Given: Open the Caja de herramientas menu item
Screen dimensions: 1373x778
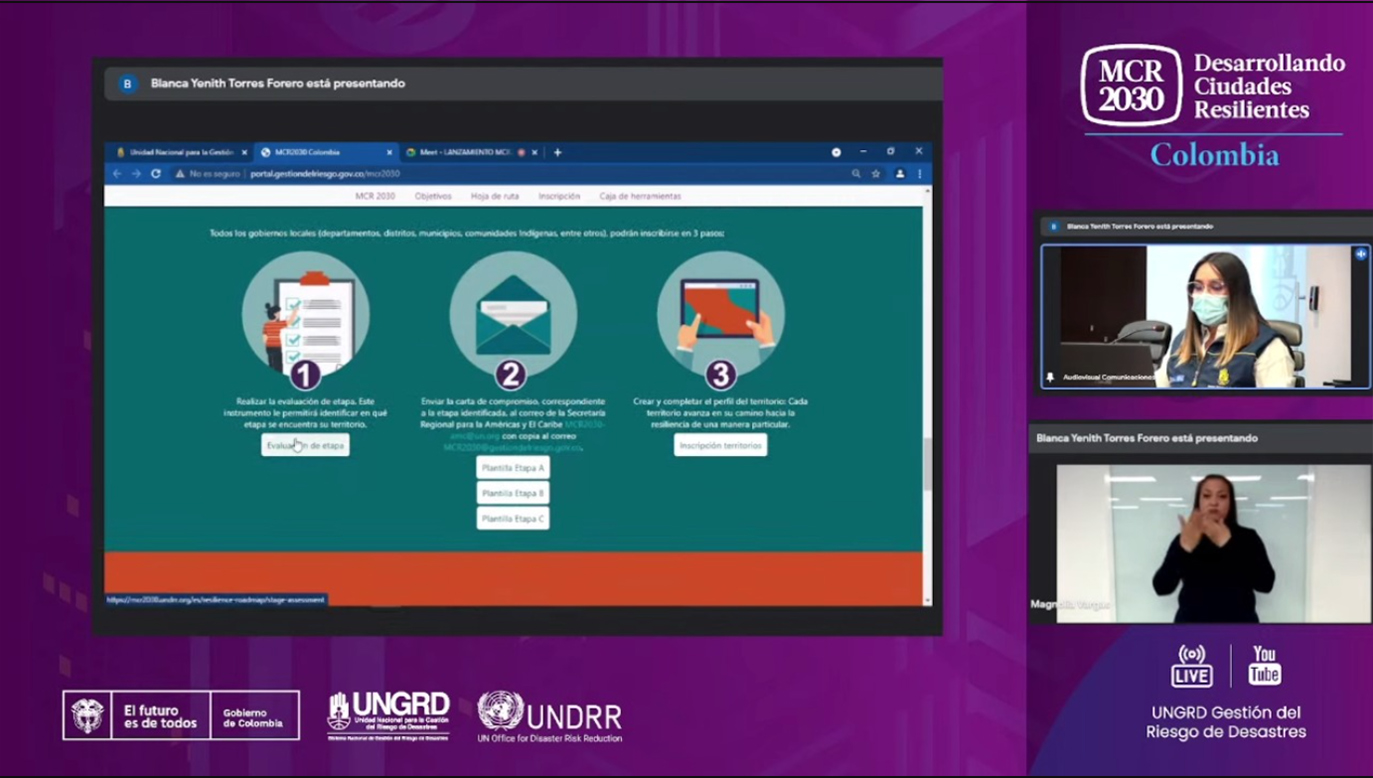Looking at the screenshot, I should point(640,196).
